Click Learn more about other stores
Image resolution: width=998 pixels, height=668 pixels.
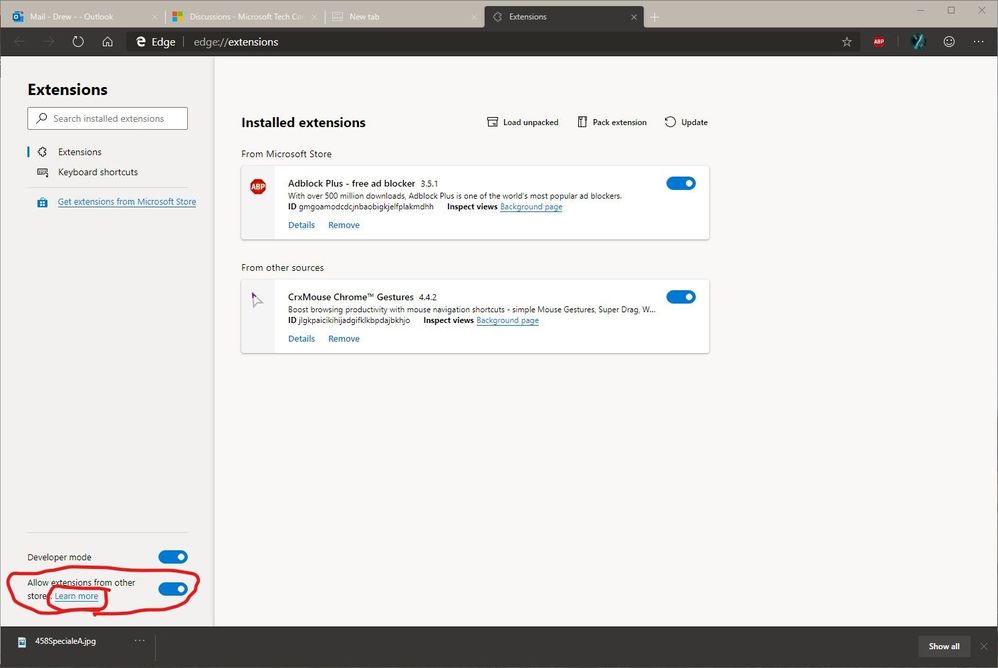point(76,597)
